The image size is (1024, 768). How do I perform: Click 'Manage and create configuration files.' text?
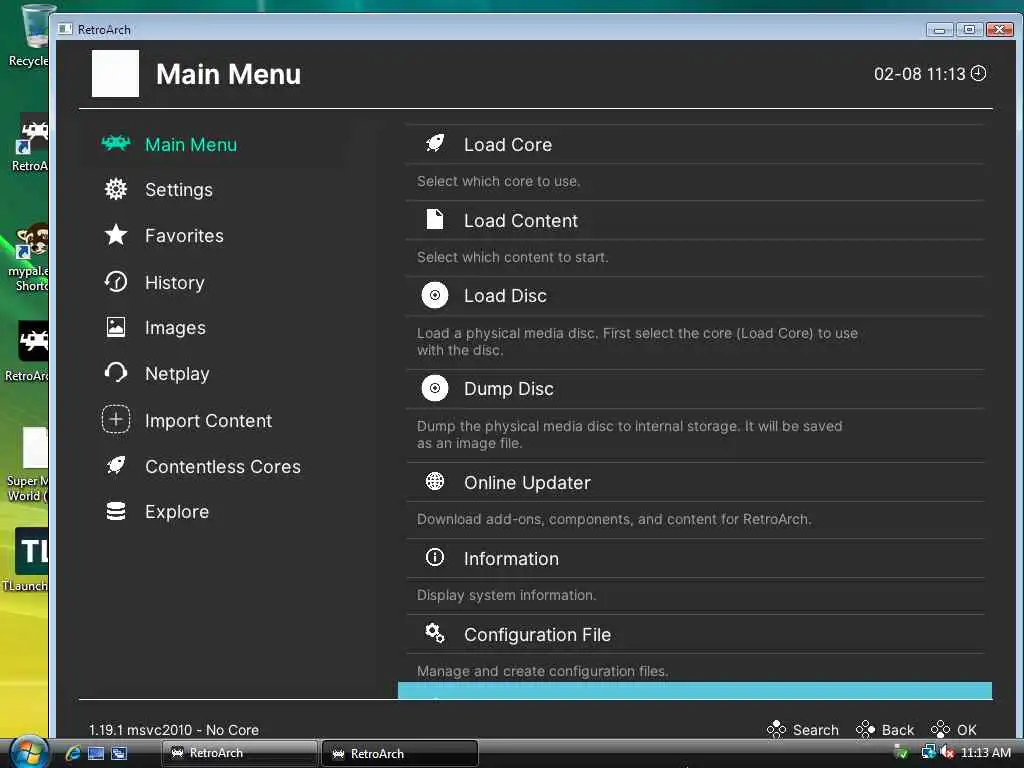click(542, 671)
